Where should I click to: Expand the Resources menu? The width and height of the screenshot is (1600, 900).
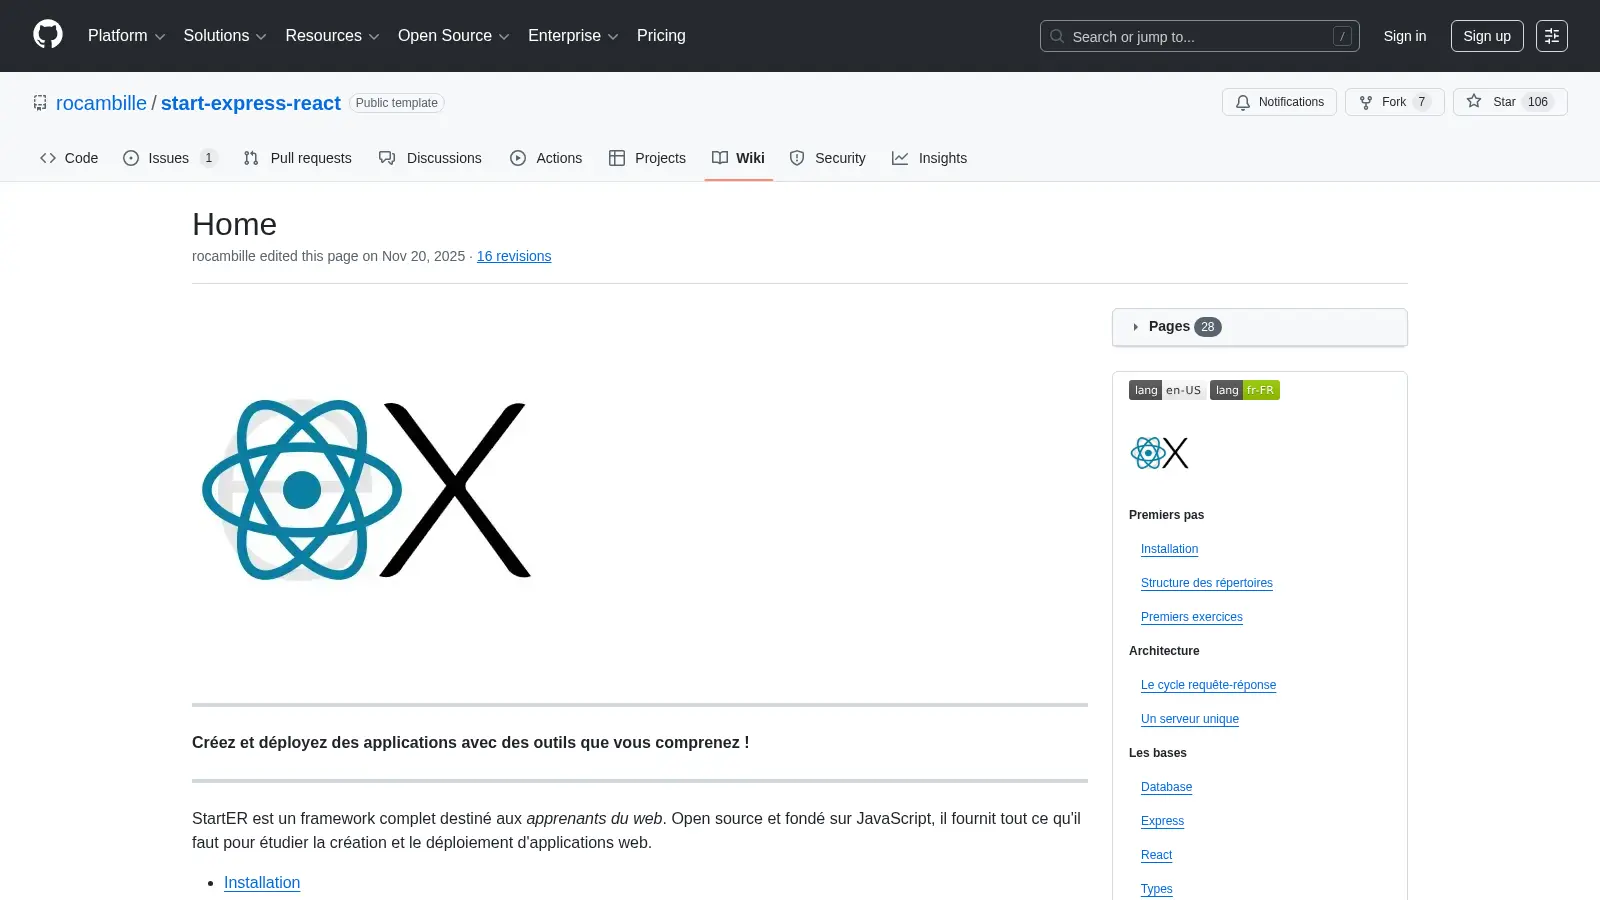click(332, 36)
